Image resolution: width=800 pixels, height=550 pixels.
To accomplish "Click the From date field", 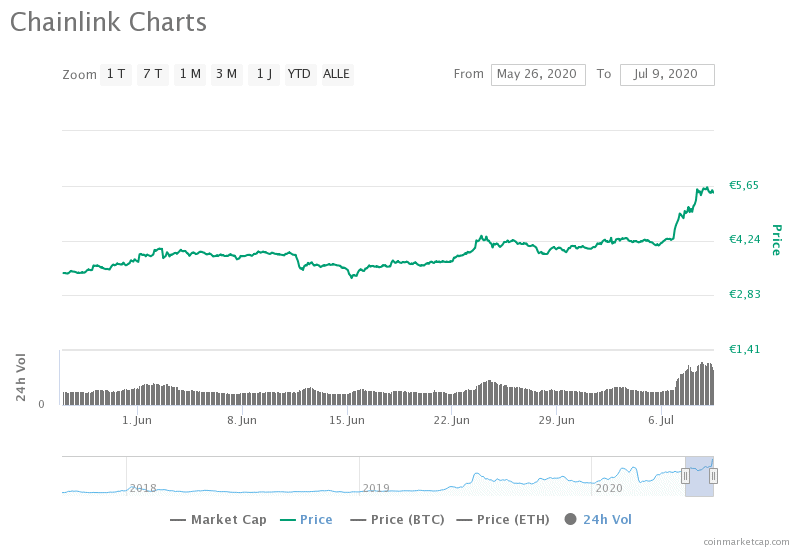I will (538, 74).
